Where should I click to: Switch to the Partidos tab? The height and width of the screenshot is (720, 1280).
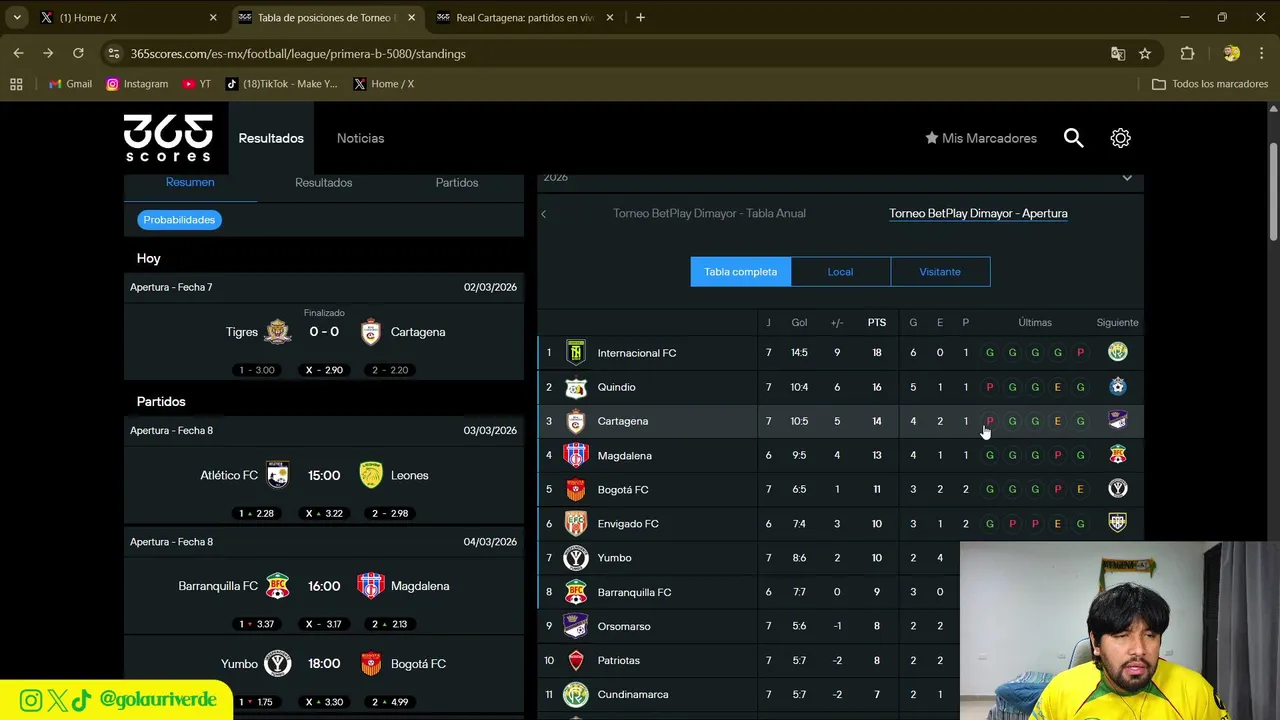(x=457, y=183)
